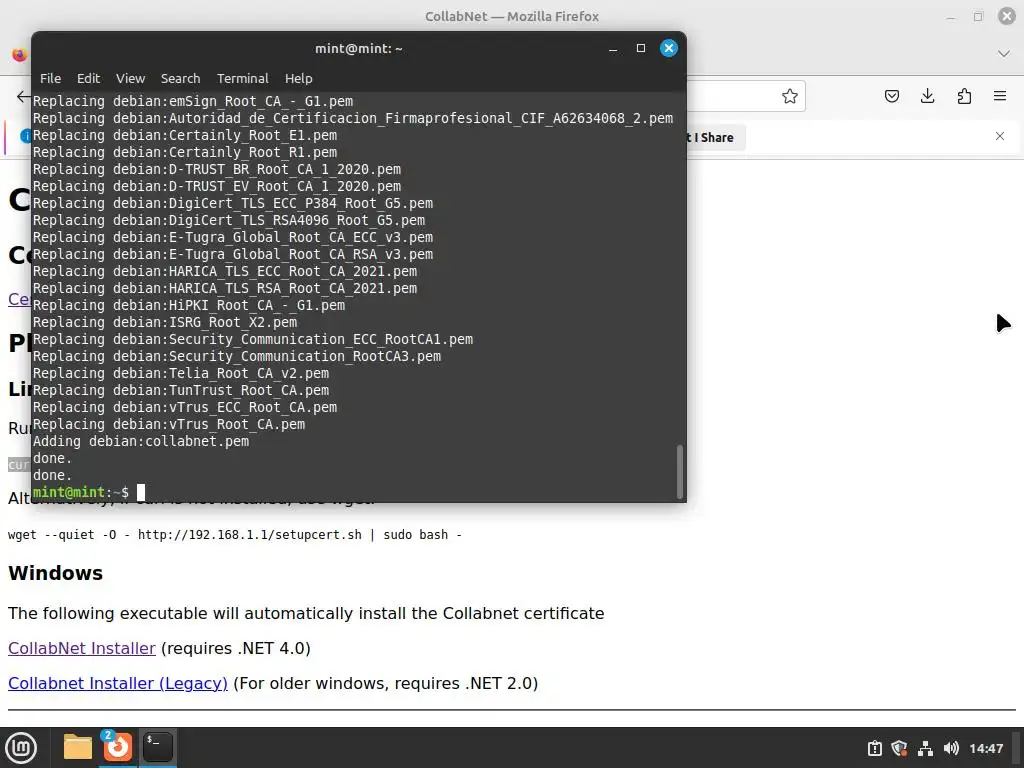Open the terminal File menu

coord(50,78)
